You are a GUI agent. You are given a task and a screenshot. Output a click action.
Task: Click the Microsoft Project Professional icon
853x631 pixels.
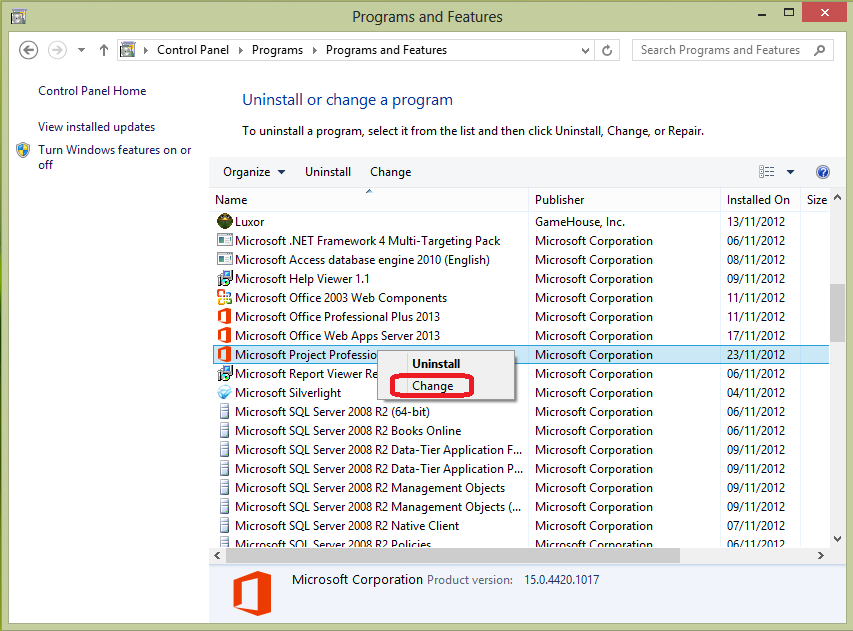[224, 354]
